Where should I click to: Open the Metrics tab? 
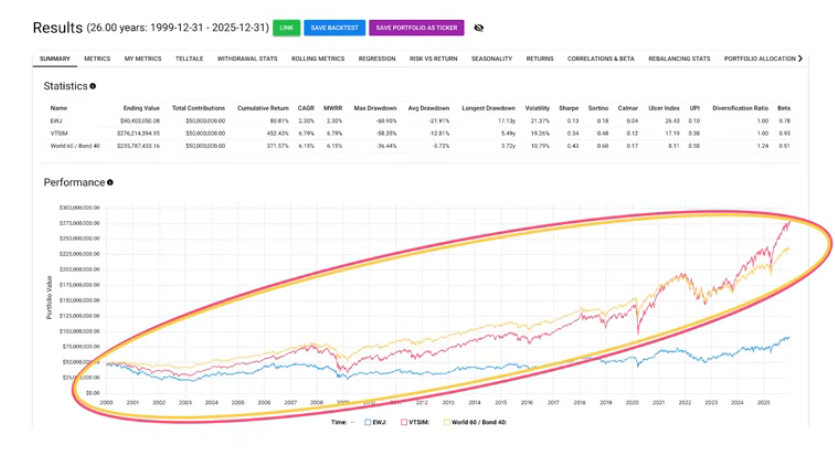pos(97,59)
